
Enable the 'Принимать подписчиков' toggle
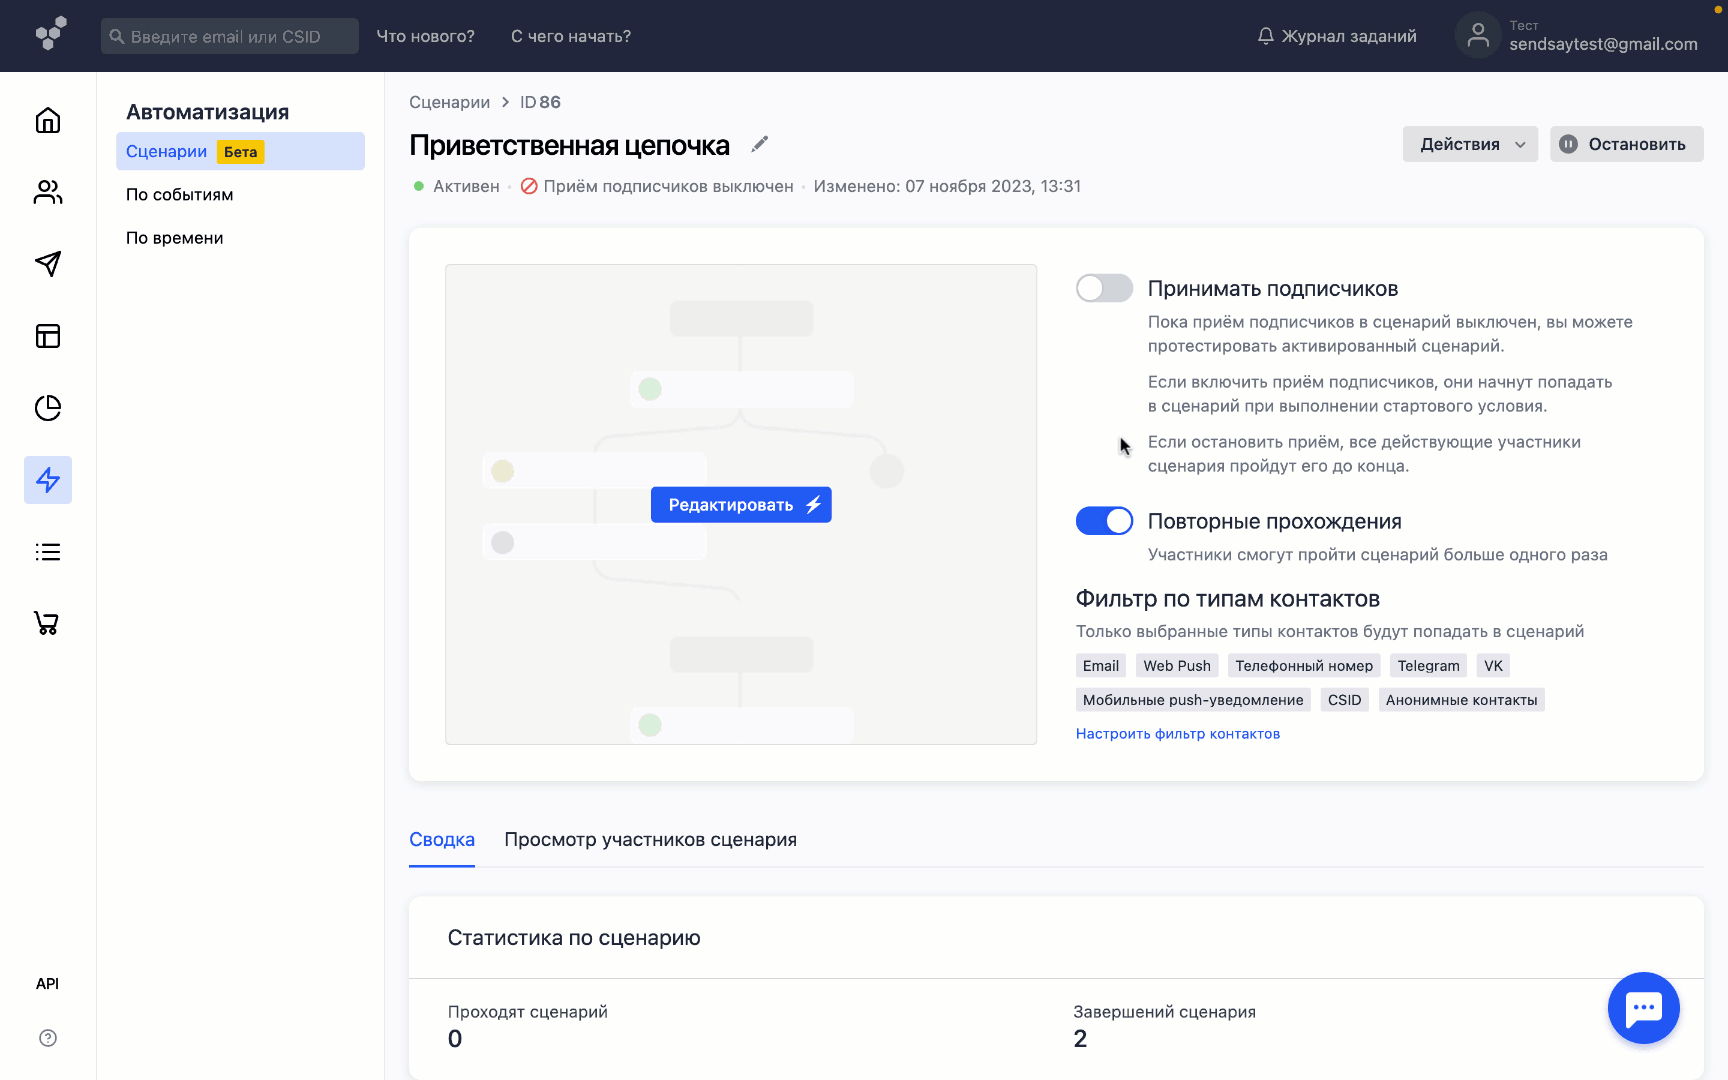(1104, 288)
